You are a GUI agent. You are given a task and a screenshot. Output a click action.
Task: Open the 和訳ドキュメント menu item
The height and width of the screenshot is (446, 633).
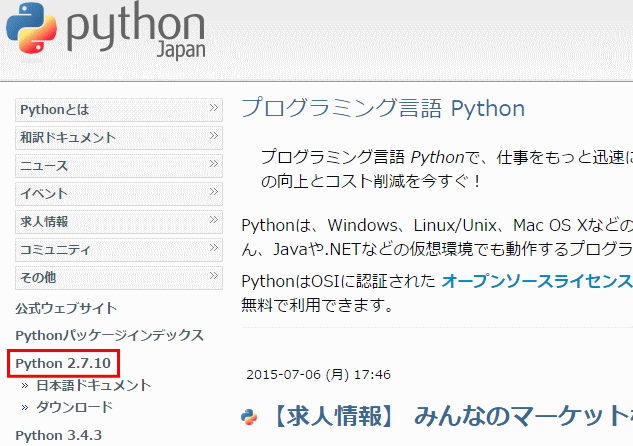point(119,138)
